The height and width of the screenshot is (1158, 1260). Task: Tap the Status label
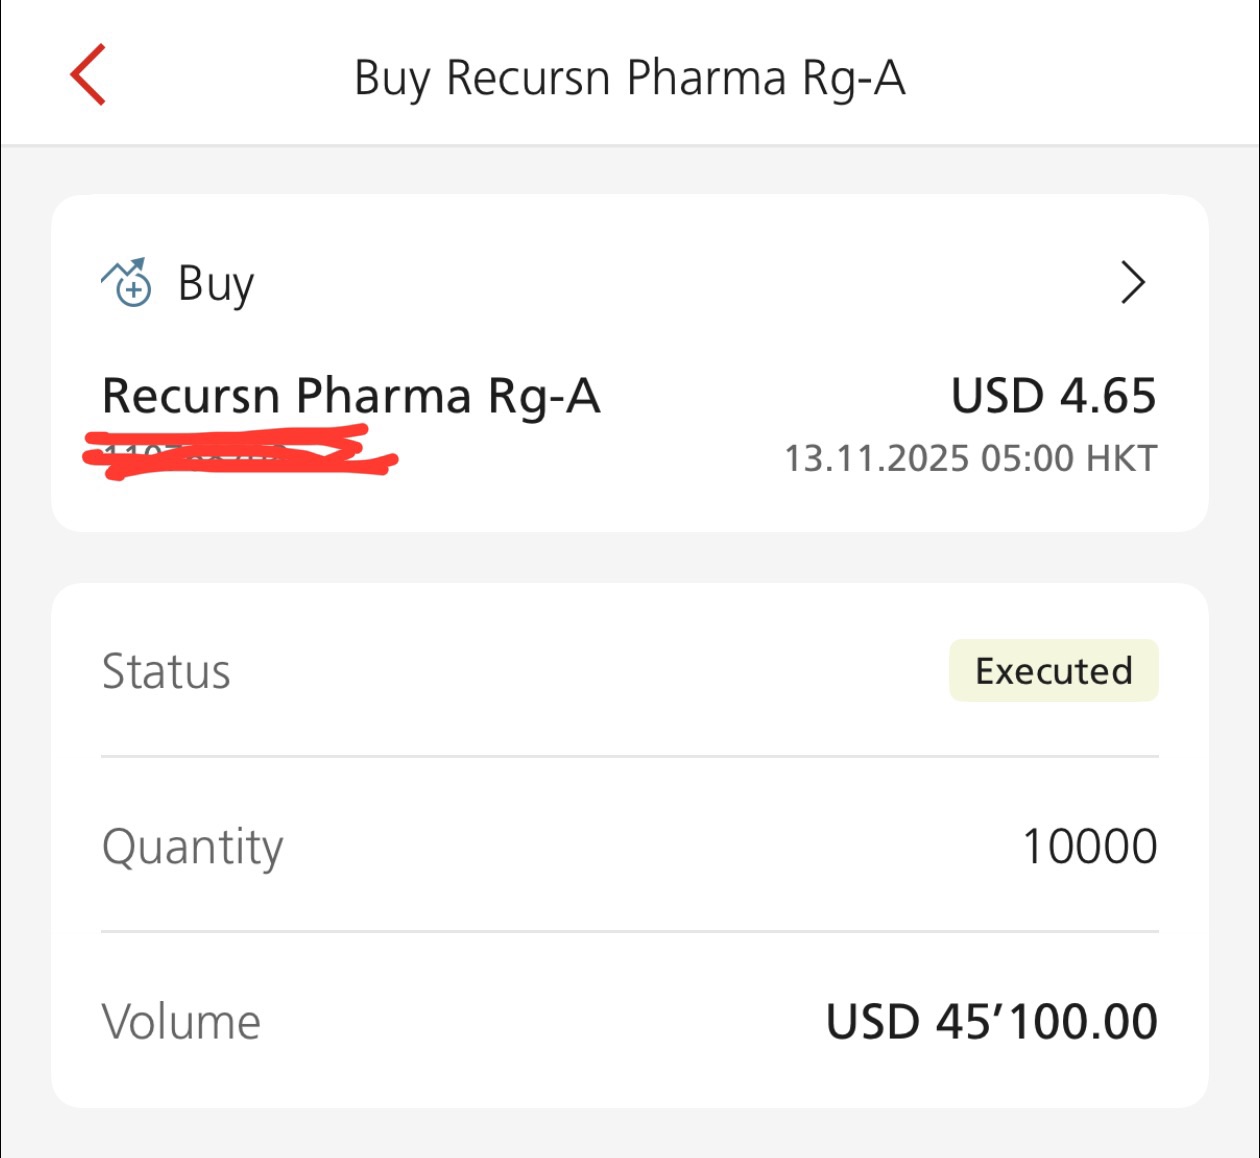click(x=166, y=671)
